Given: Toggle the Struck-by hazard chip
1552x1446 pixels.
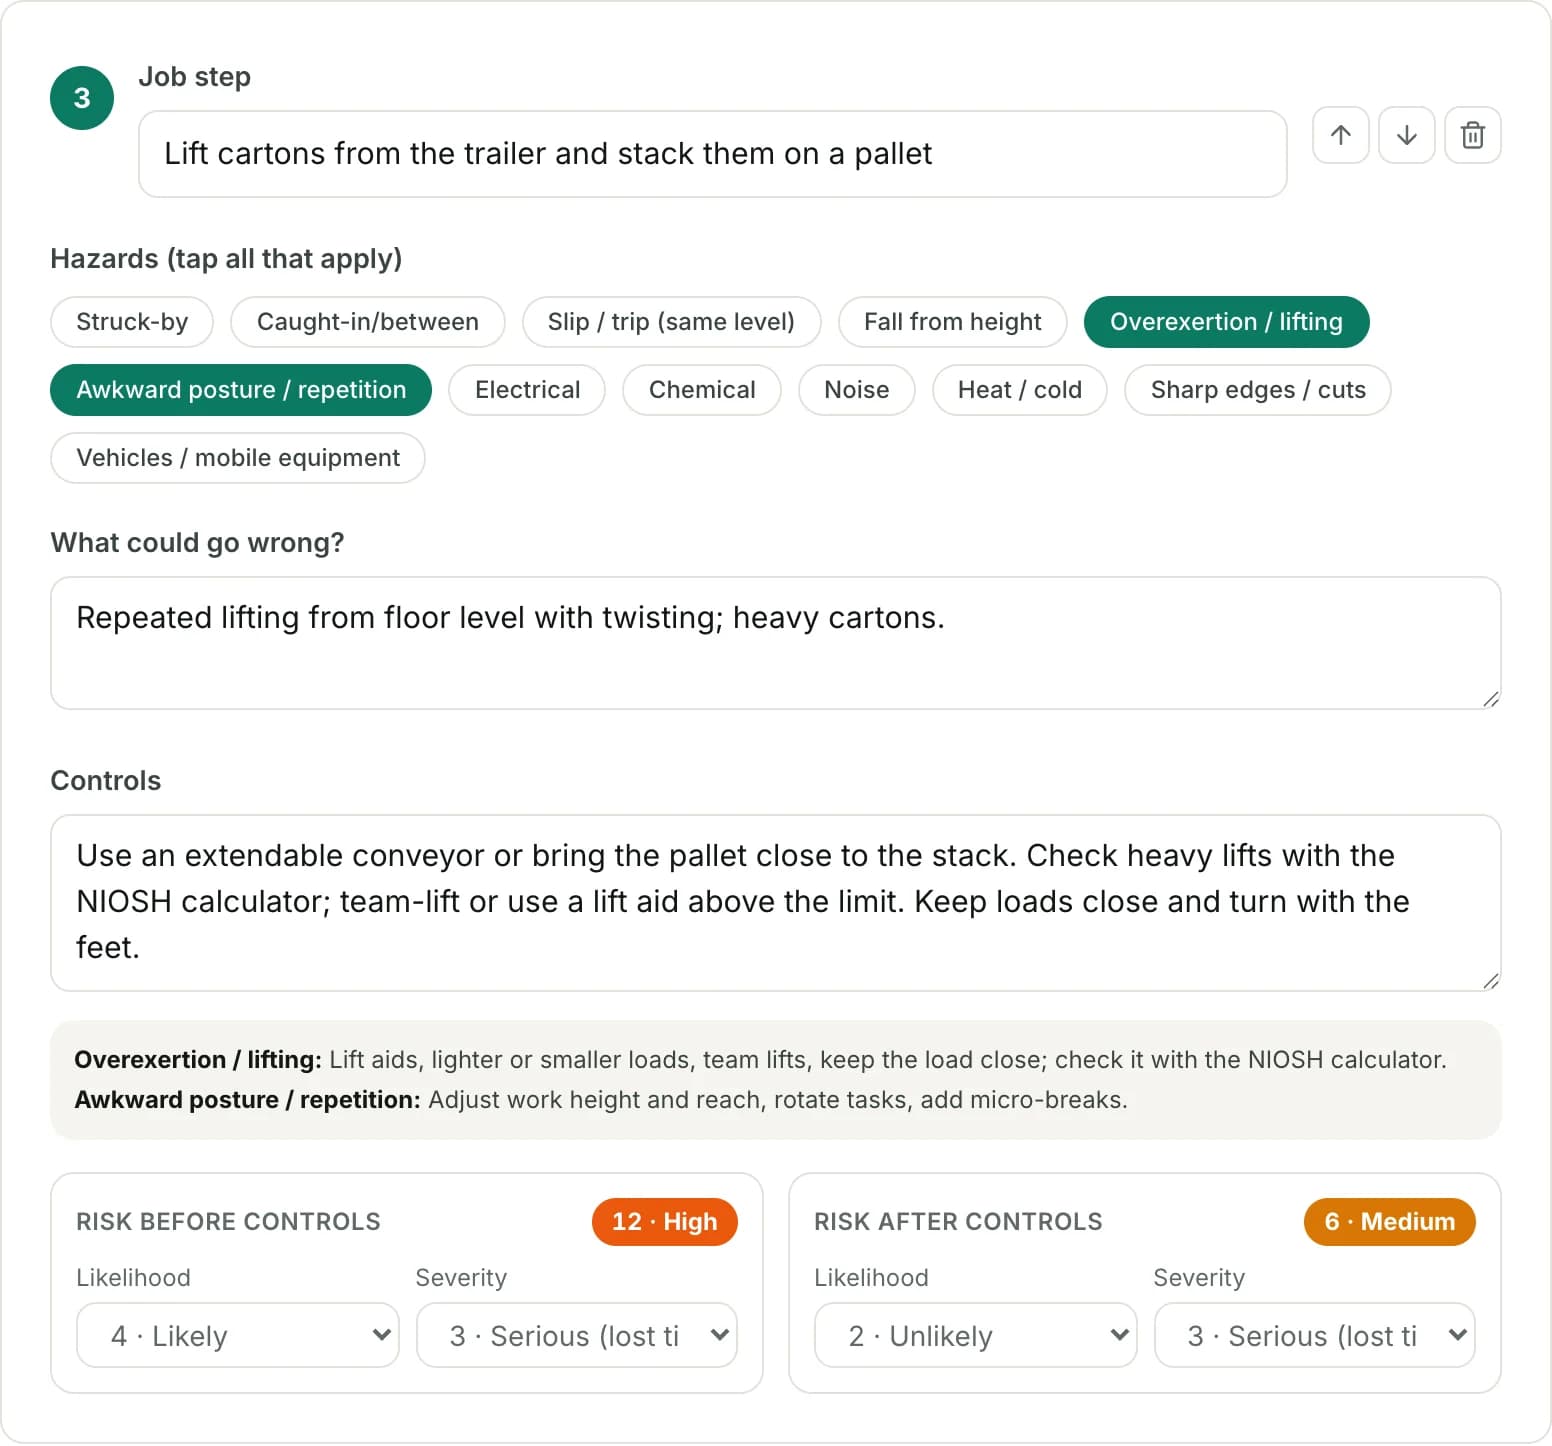Looking at the screenshot, I should [x=132, y=322].
